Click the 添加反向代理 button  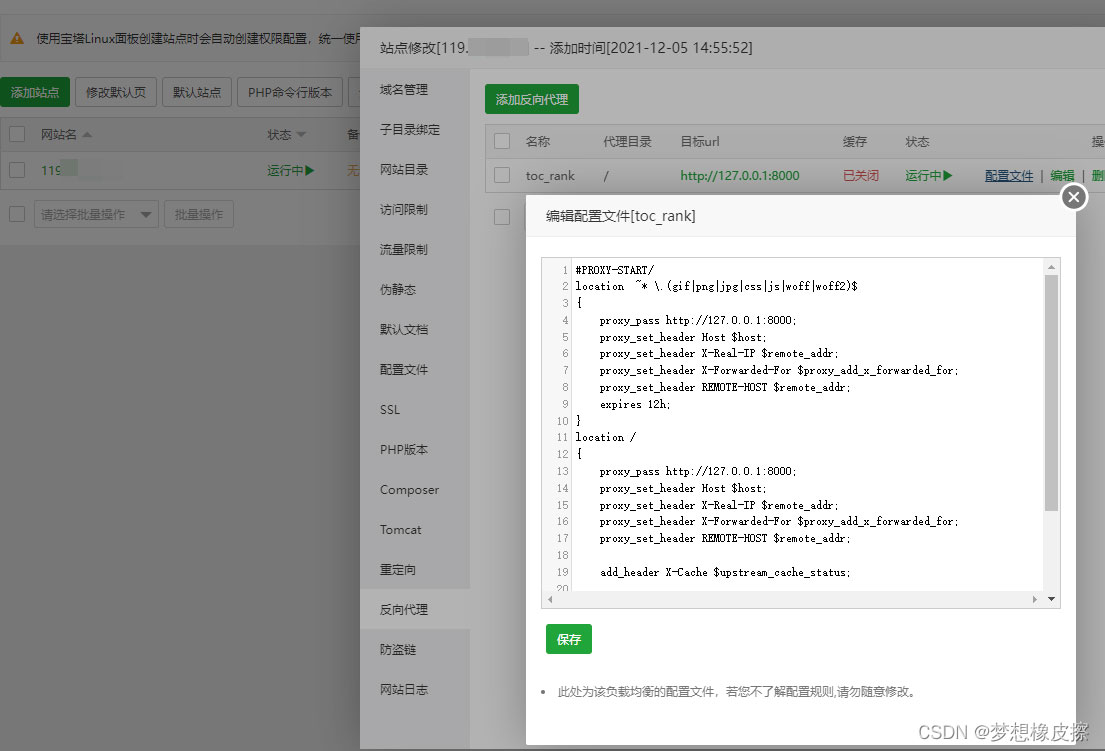coord(531,99)
